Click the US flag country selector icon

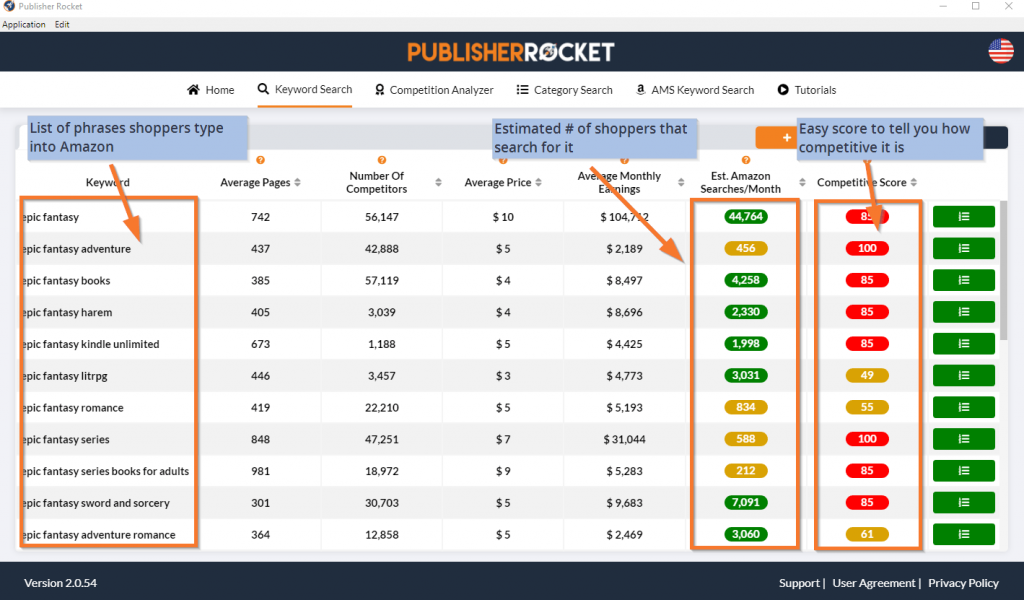pos(1000,51)
